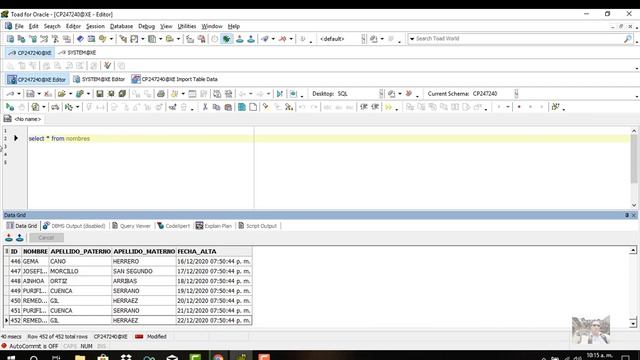
Task: Open the Session menu
Action: pyautogui.click(x=95, y=26)
